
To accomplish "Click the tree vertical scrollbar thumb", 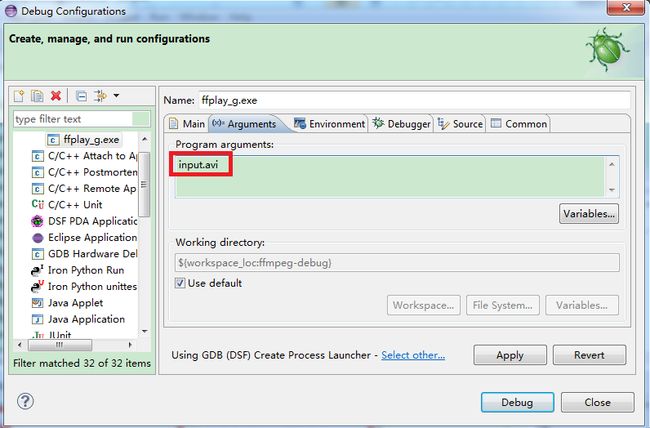I will click(144, 185).
